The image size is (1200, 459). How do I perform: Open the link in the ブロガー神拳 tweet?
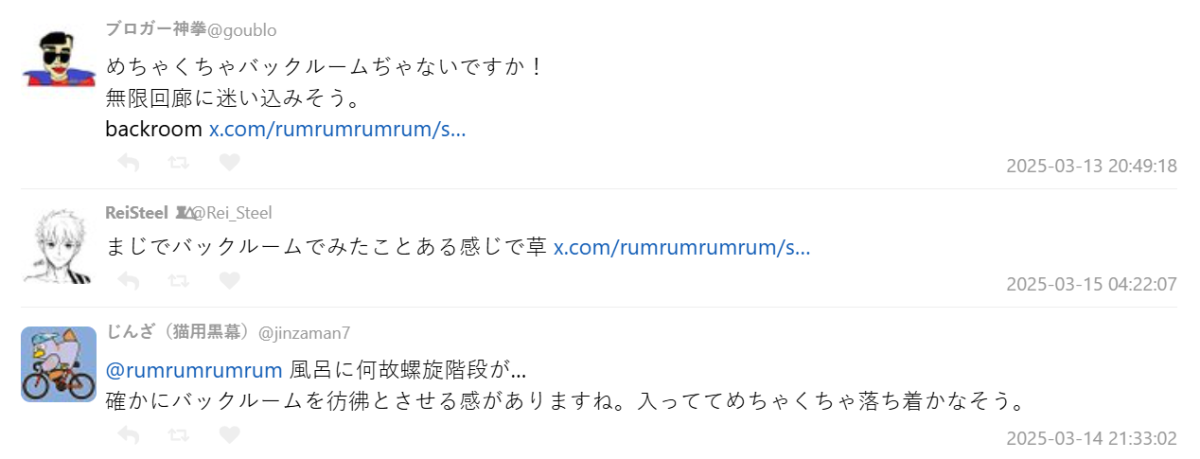(337, 129)
